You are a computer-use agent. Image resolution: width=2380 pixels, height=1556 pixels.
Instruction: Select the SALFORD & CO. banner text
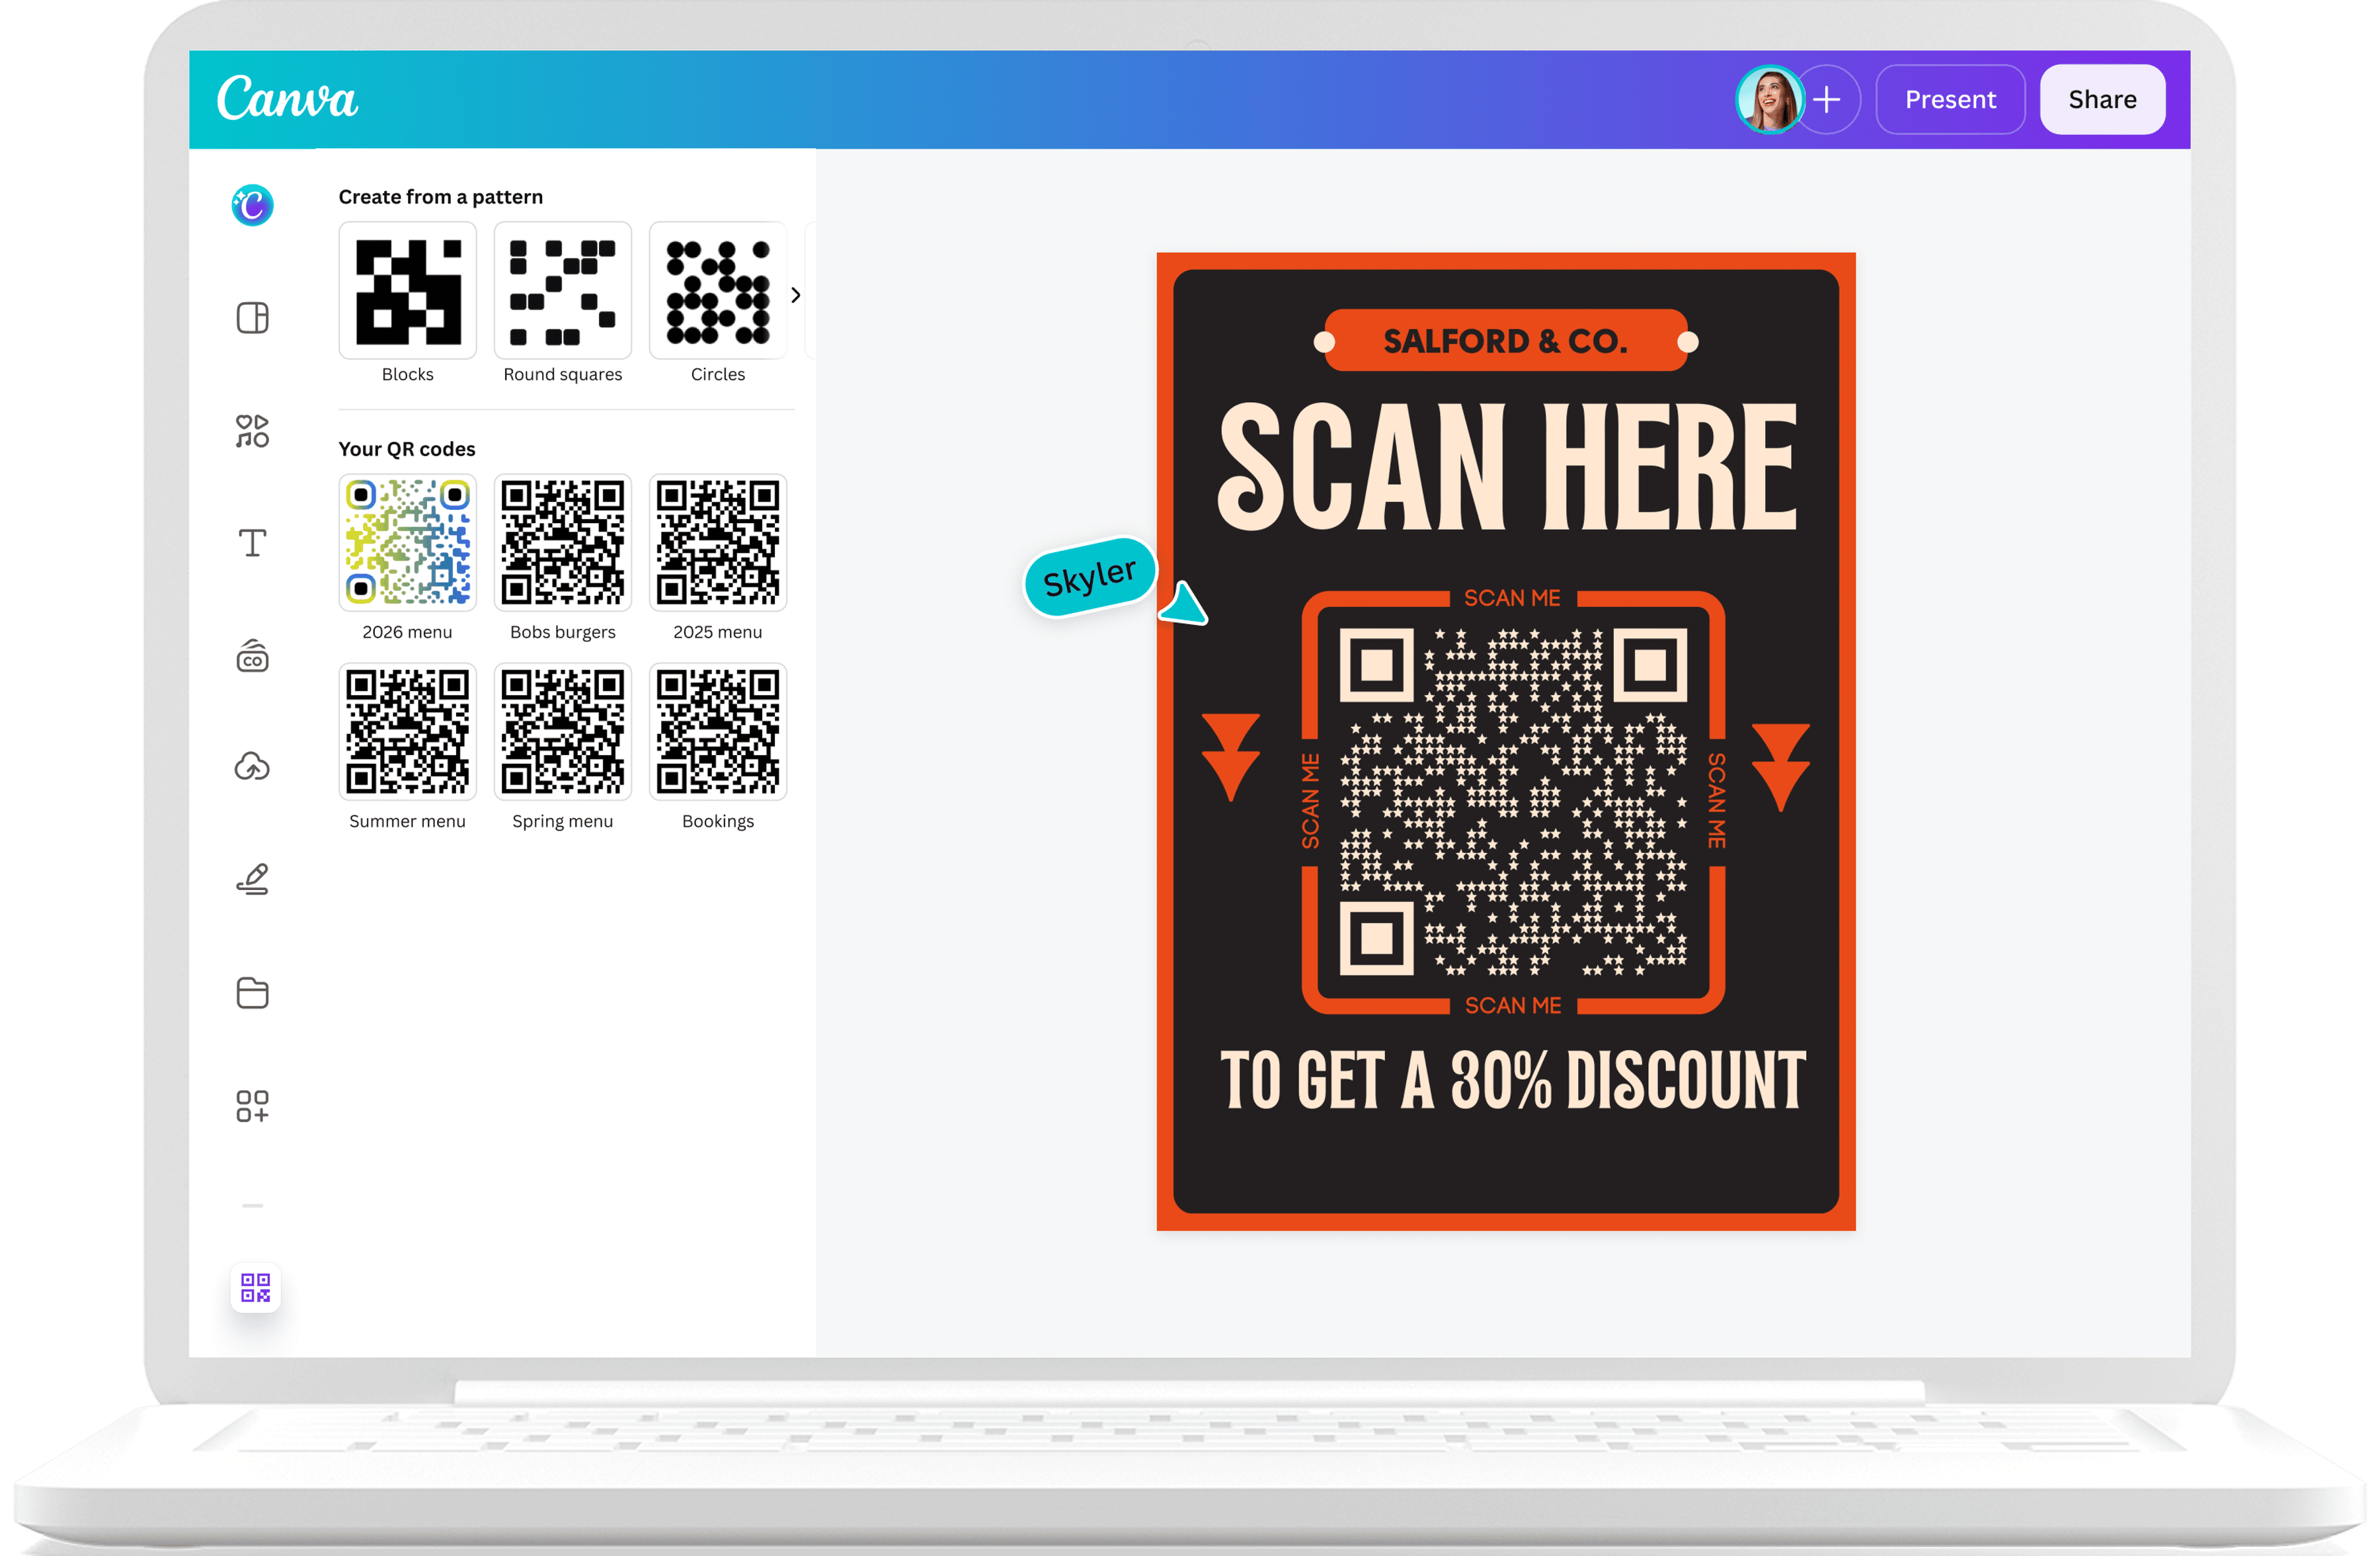tap(1505, 341)
